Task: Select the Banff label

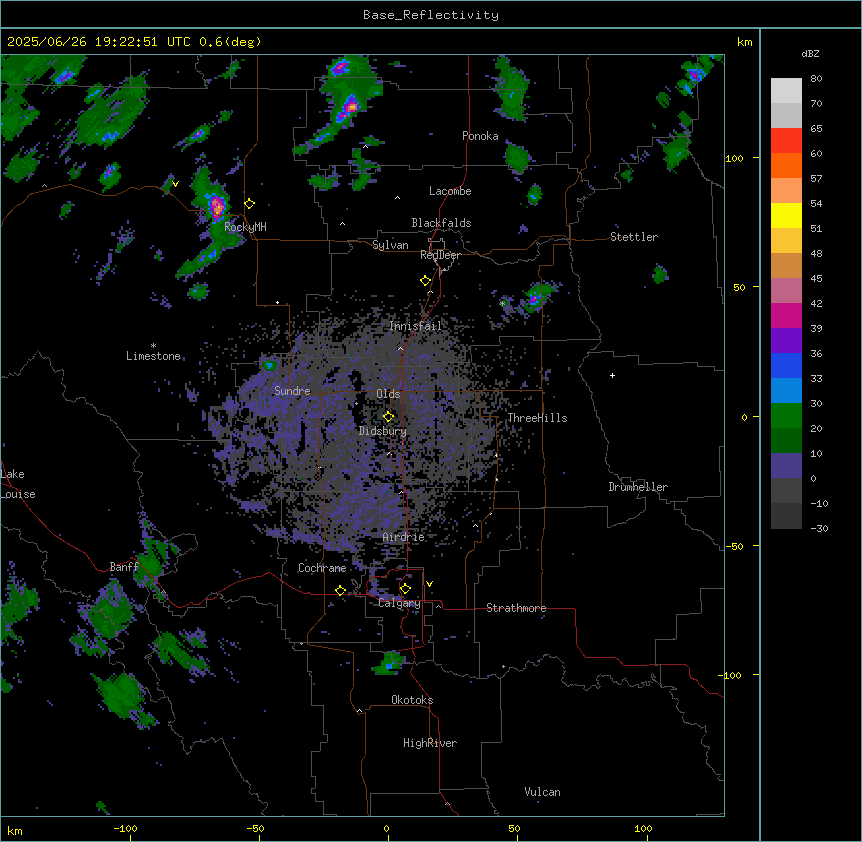Action: click(x=124, y=567)
